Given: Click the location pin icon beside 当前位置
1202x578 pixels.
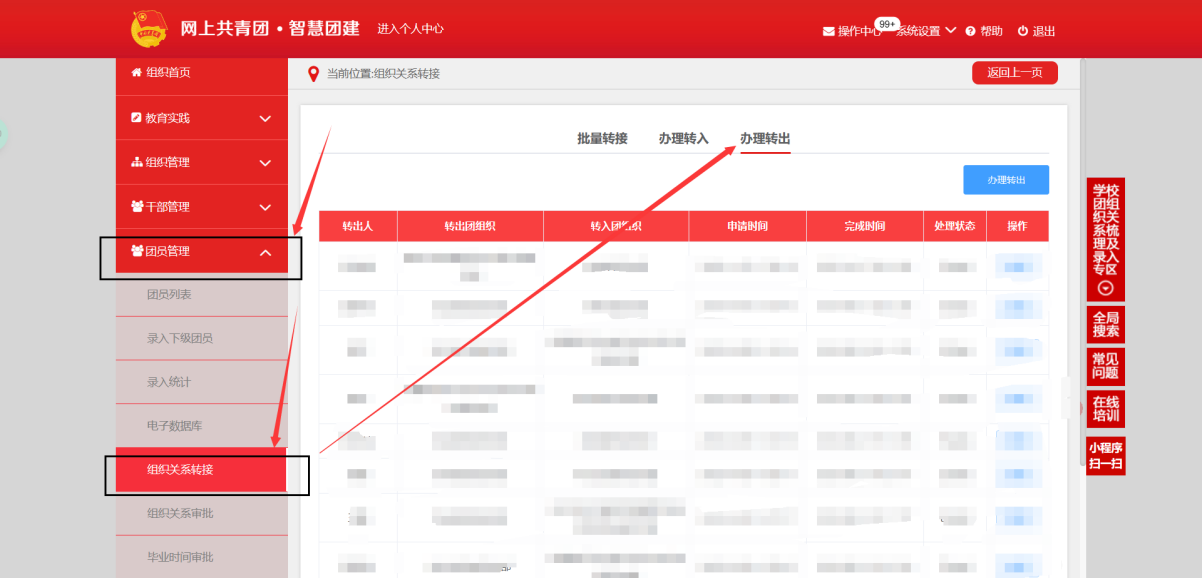Looking at the screenshot, I should (313, 74).
